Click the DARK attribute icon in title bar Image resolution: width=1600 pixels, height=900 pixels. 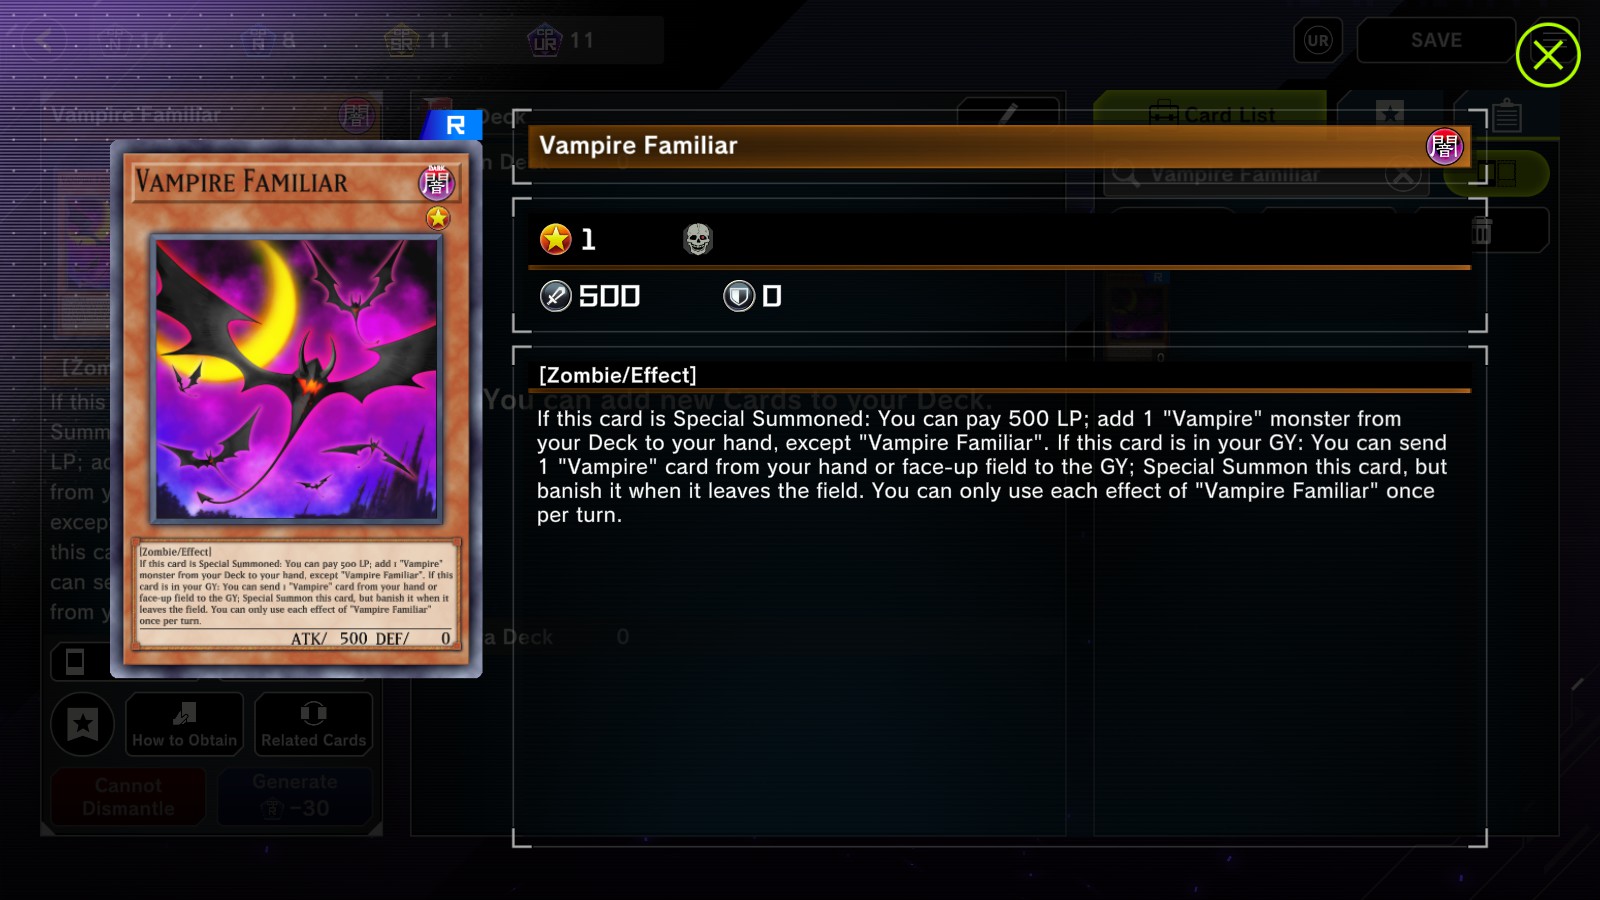tap(1444, 147)
